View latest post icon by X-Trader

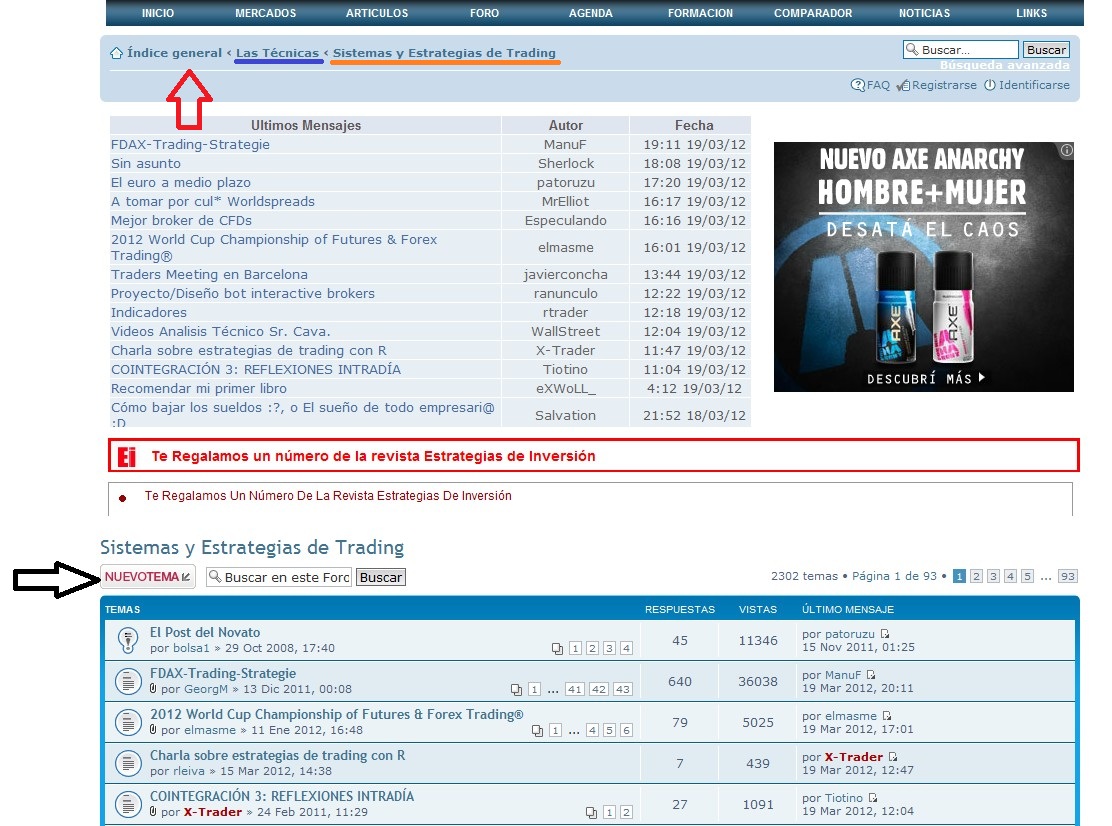pos(893,757)
